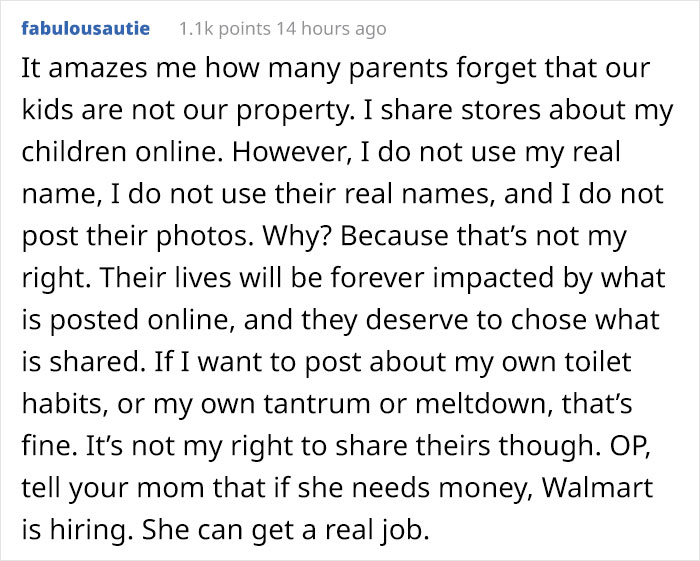This screenshot has height=561, width=700.
Task: Click the 1.1k points score text
Action: (x=228, y=30)
